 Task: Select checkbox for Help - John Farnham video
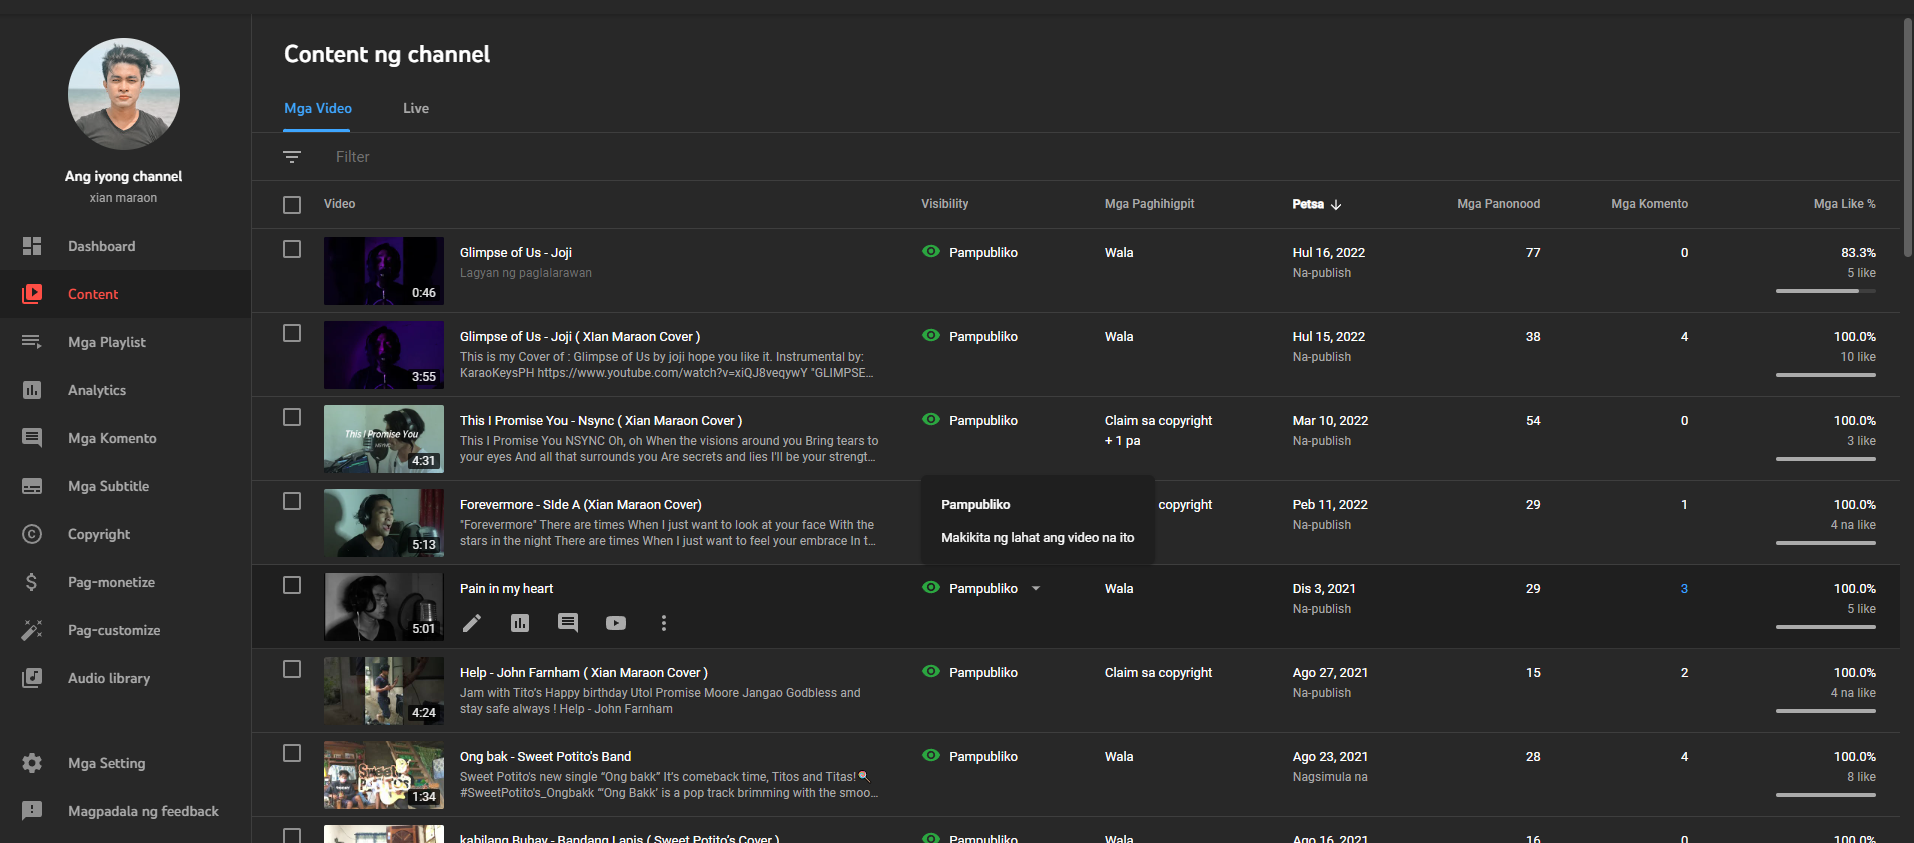point(292,669)
